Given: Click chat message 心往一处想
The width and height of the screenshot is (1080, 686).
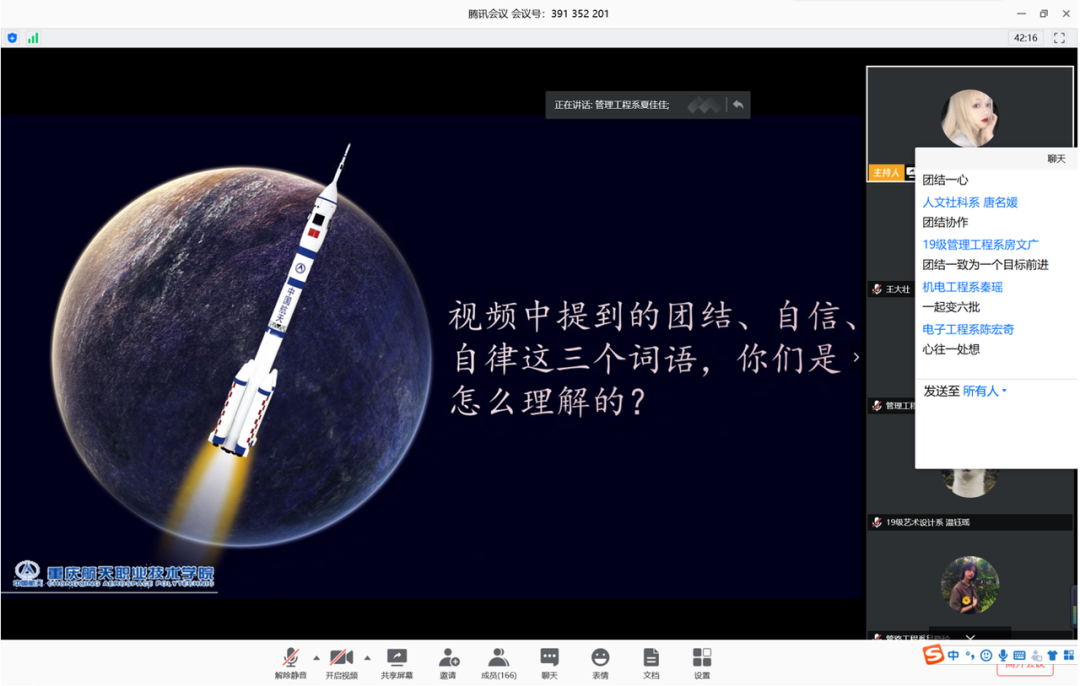Looking at the screenshot, I should coord(951,349).
